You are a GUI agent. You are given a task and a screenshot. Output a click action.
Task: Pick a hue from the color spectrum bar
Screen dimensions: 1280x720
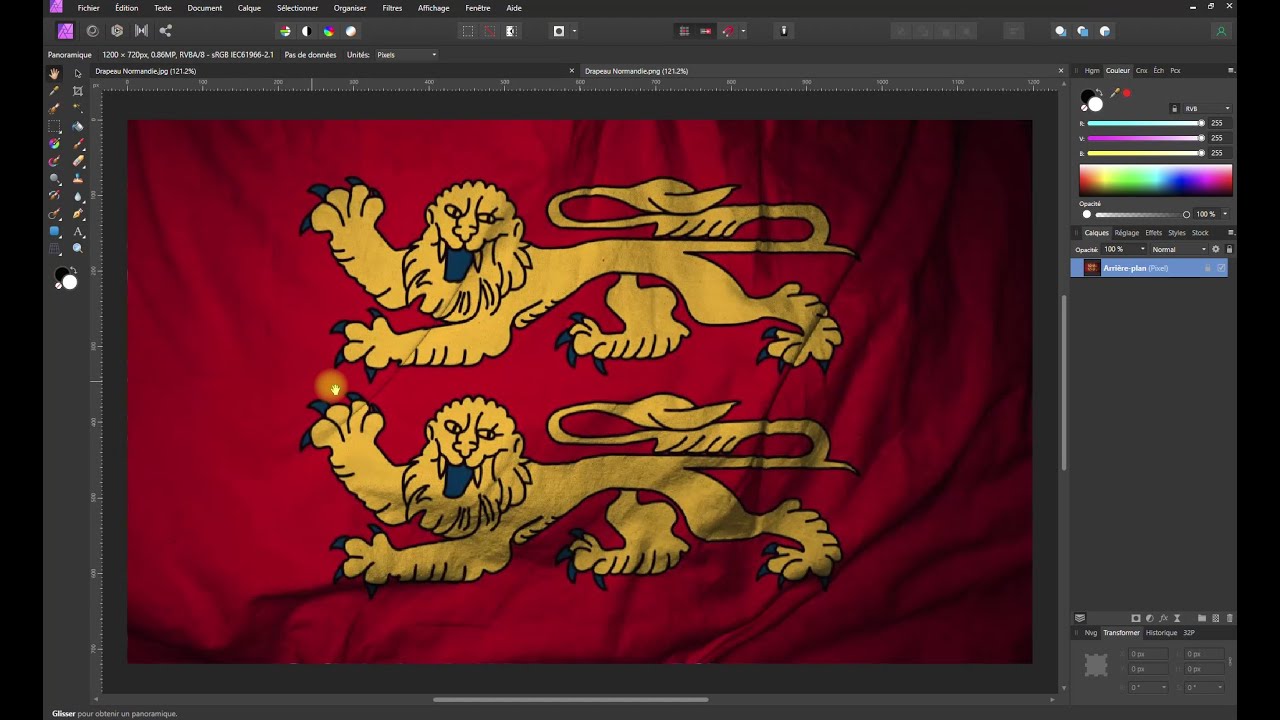click(1156, 179)
